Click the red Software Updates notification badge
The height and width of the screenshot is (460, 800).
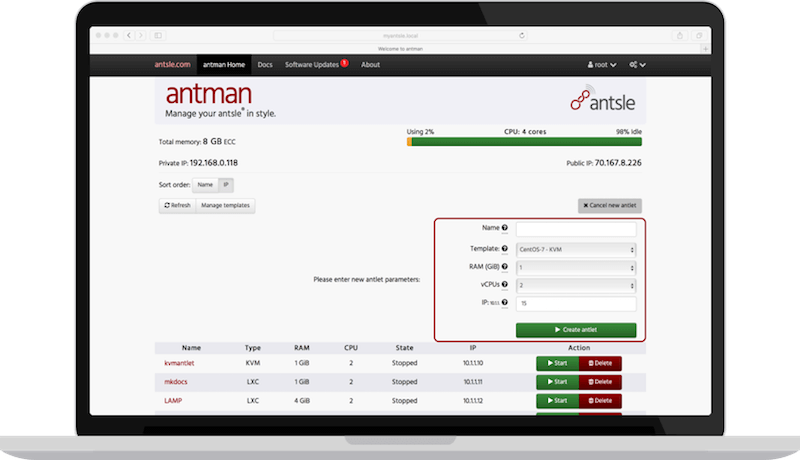(x=345, y=63)
